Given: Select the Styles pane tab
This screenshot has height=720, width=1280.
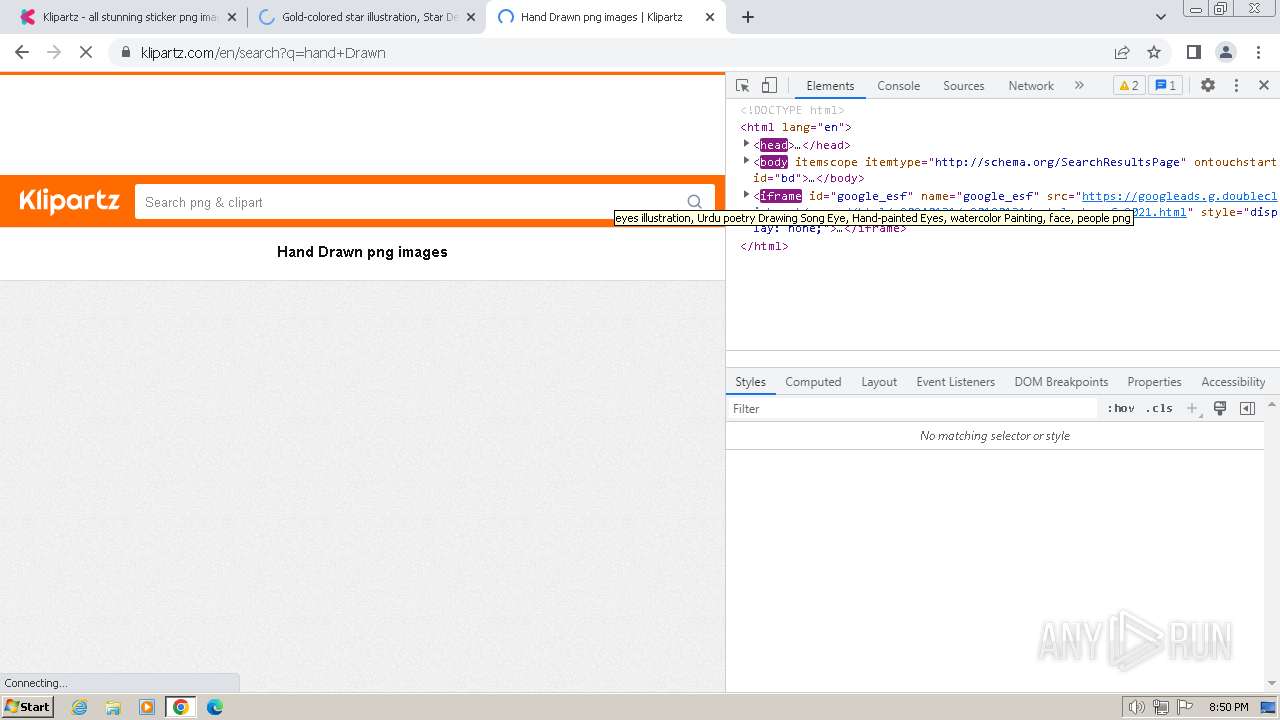Looking at the screenshot, I should click(x=750, y=382).
